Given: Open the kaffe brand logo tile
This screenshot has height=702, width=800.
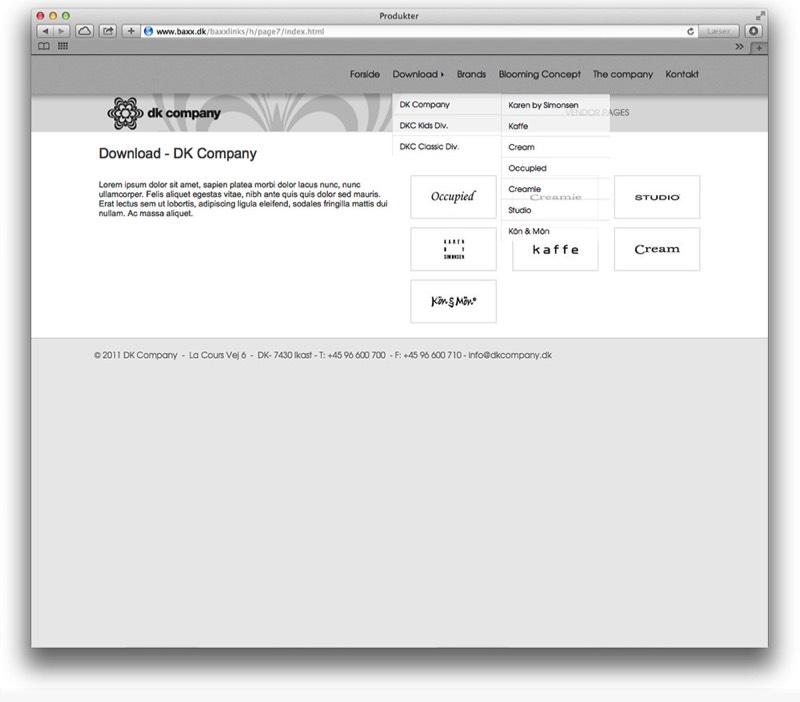Looking at the screenshot, I should (x=555, y=250).
